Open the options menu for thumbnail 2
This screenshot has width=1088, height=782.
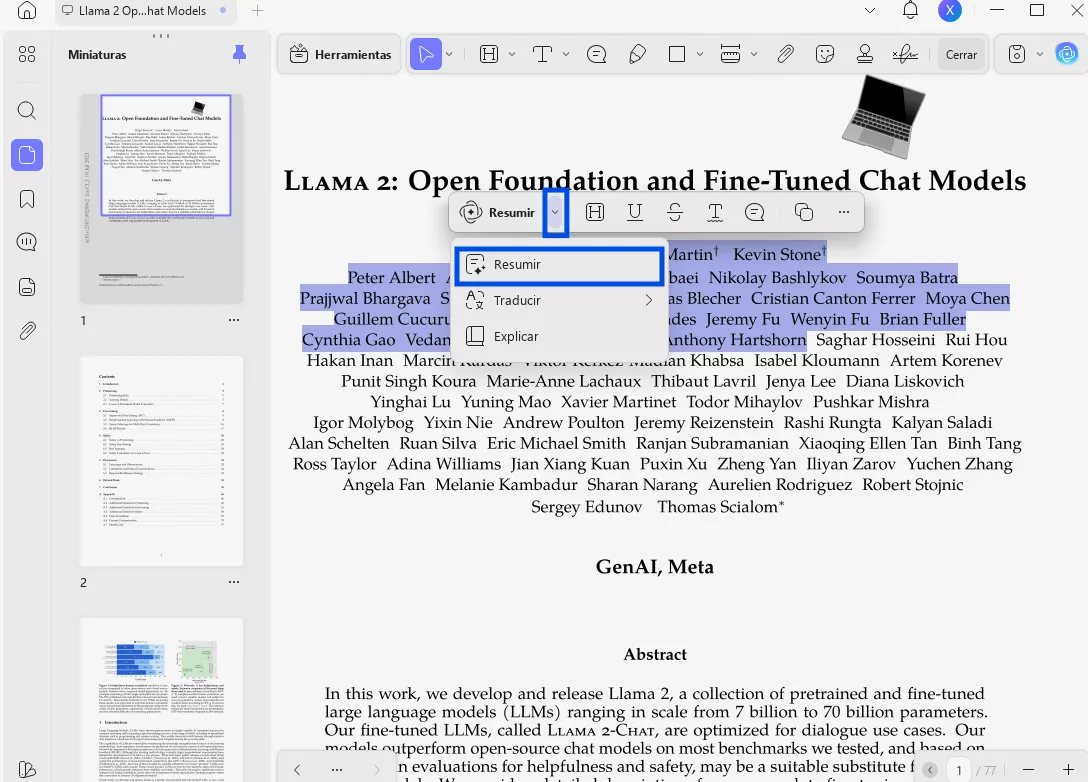click(234, 582)
